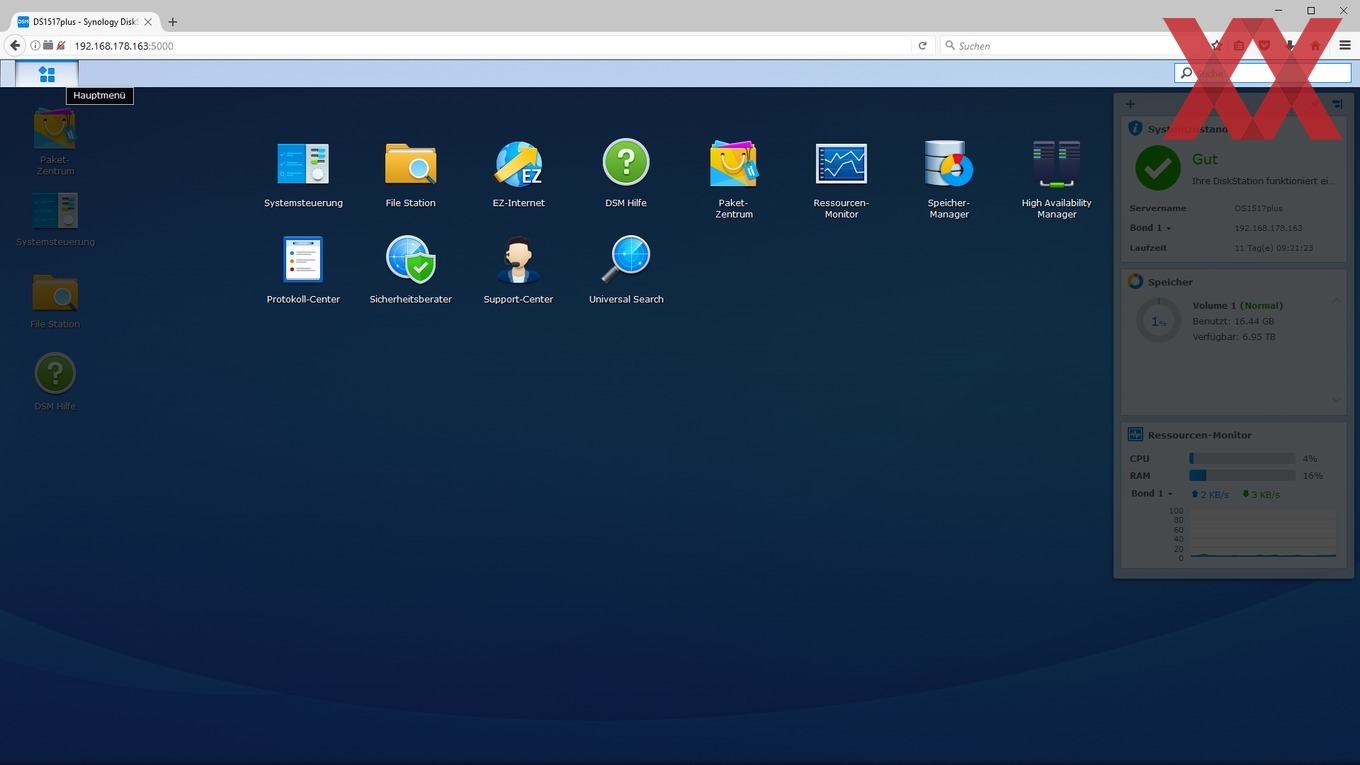Click the DSM desktop search field
The height and width of the screenshot is (765, 1360).
click(1262, 73)
